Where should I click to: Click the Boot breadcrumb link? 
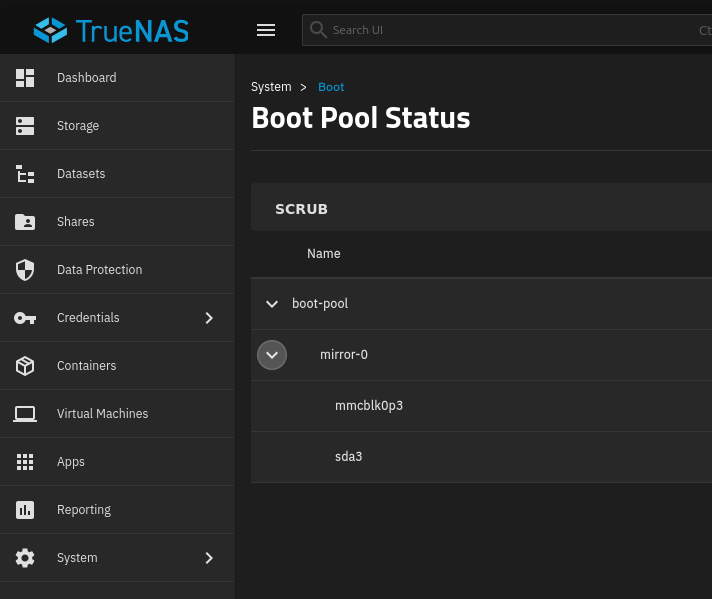[x=331, y=87]
